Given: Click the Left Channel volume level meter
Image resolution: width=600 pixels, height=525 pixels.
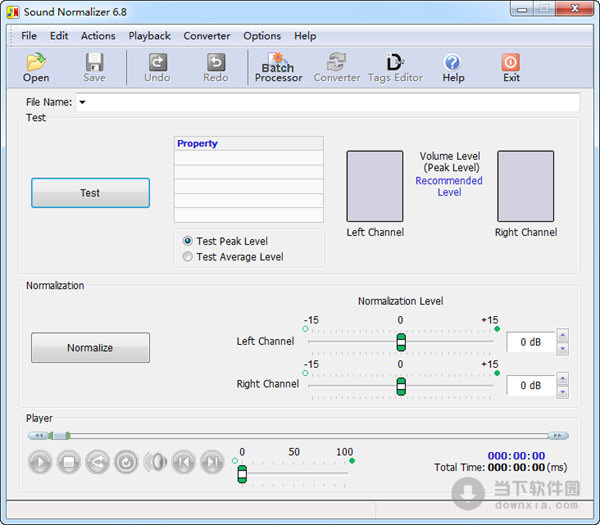Looking at the screenshot, I should [375, 186].
